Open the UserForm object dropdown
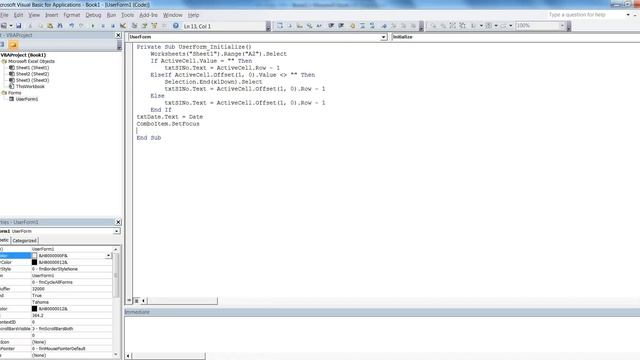The width and height of the screenshot is (640, 360). coord(384,37)
